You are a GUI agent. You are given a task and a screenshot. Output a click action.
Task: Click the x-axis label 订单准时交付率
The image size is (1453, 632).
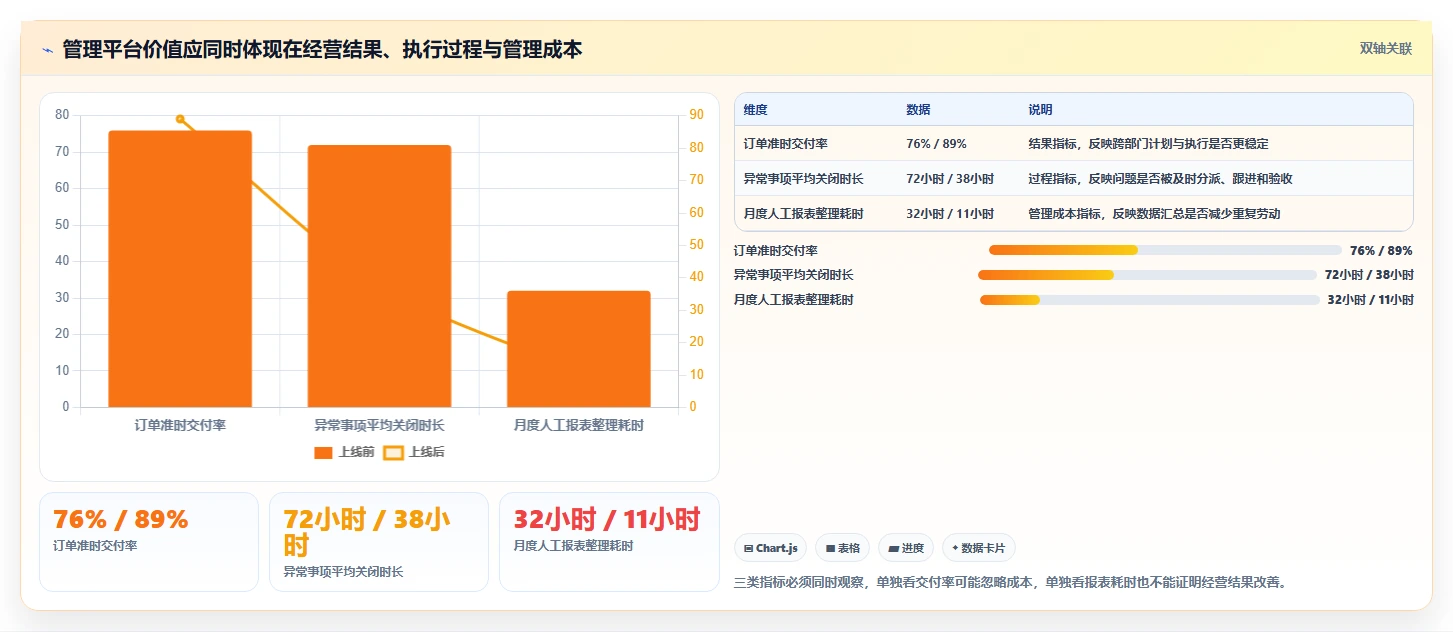click(180, 425)
